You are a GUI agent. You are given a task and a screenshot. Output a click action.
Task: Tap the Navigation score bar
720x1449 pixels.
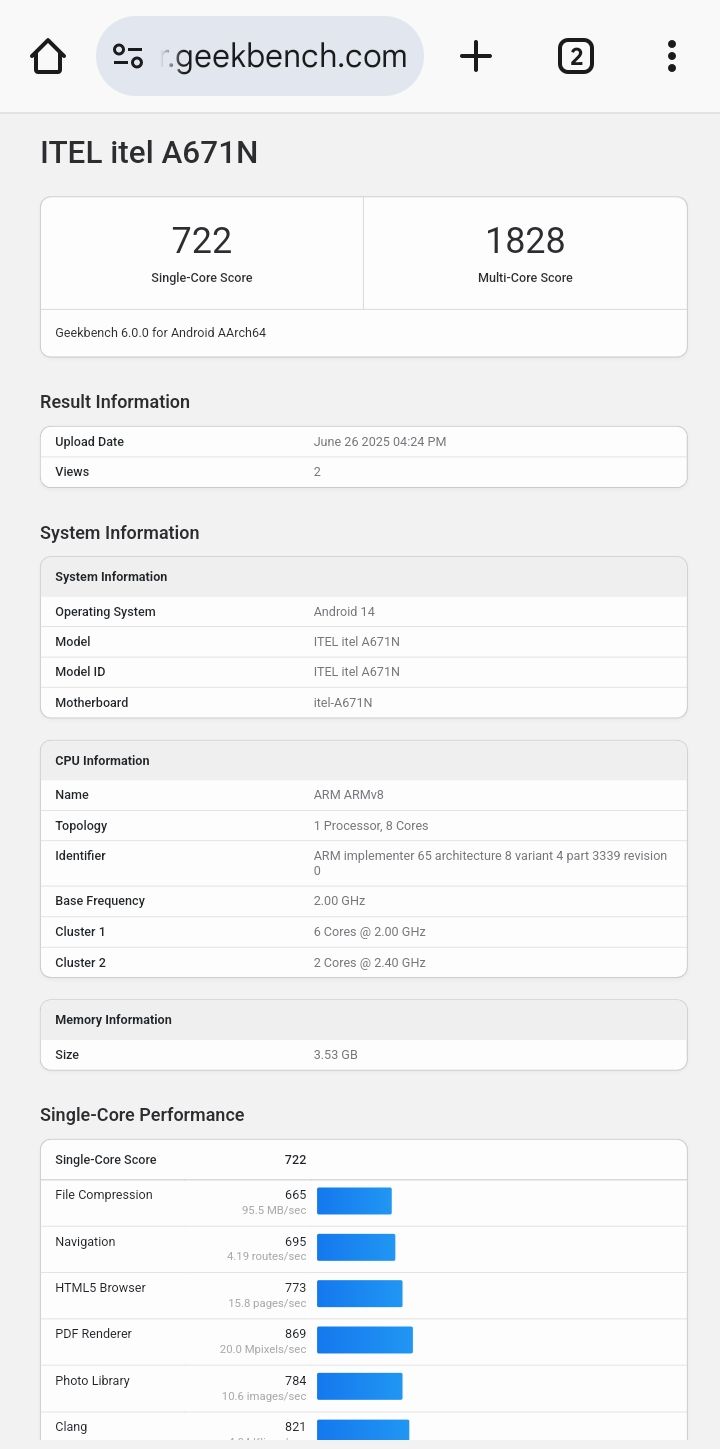coord(356,1247)
